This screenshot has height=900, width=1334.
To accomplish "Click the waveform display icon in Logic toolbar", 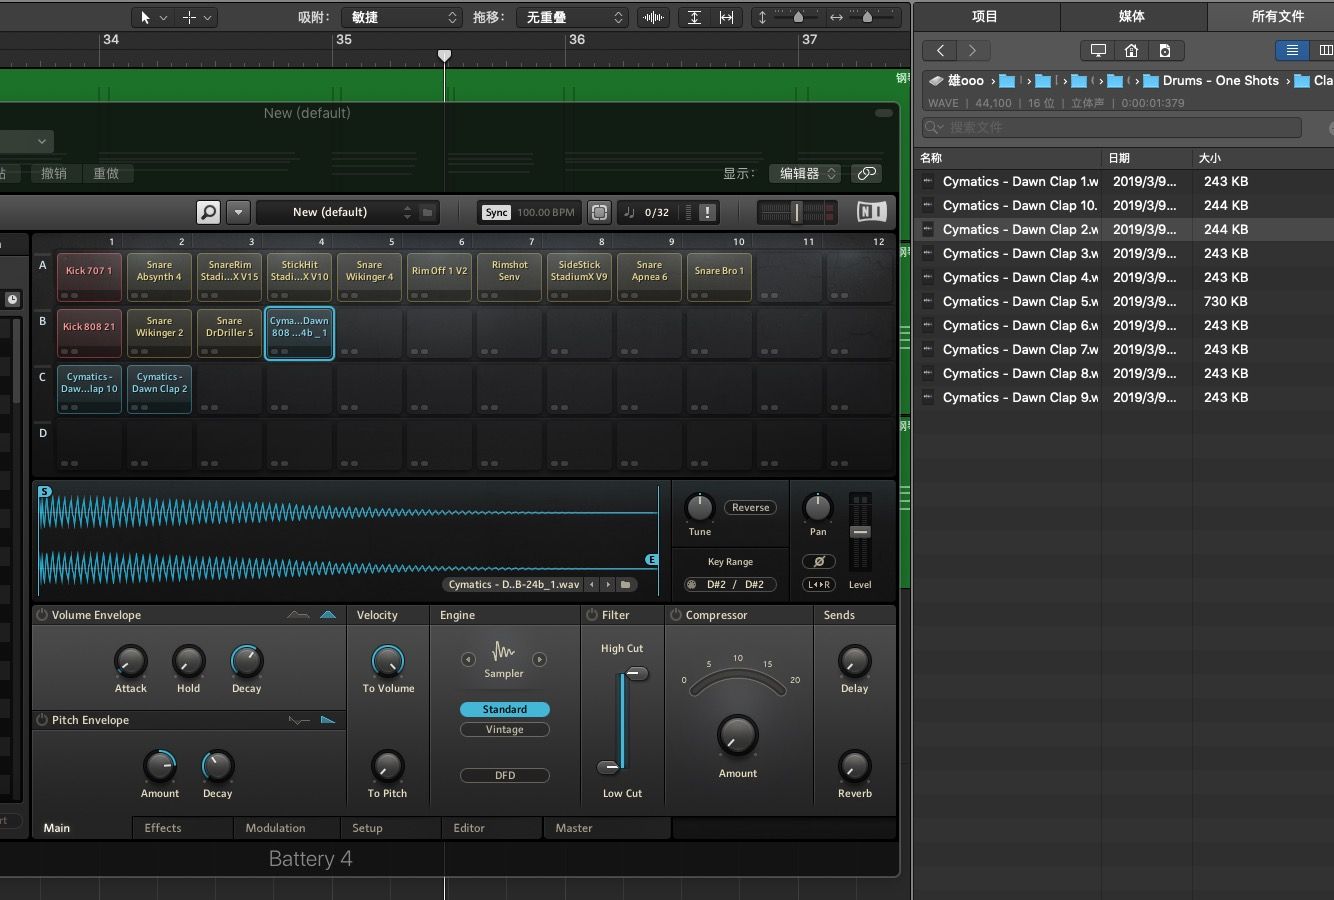I will pyautogui.click(x=653, y=17).
